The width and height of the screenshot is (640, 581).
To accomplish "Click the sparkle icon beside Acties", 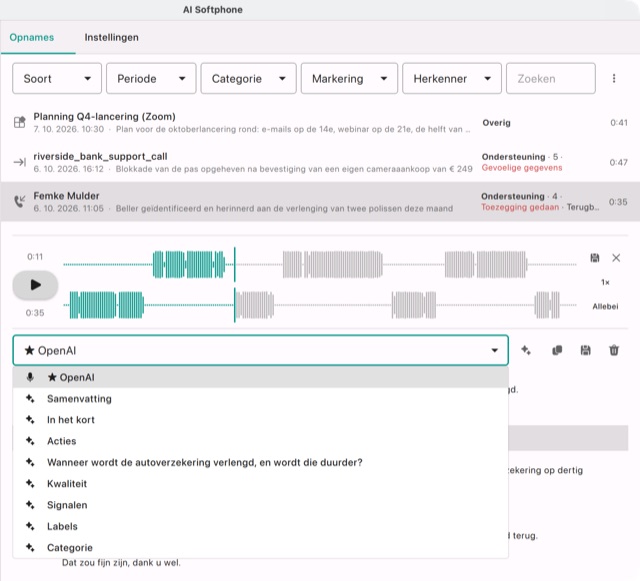I will point(30,441).
